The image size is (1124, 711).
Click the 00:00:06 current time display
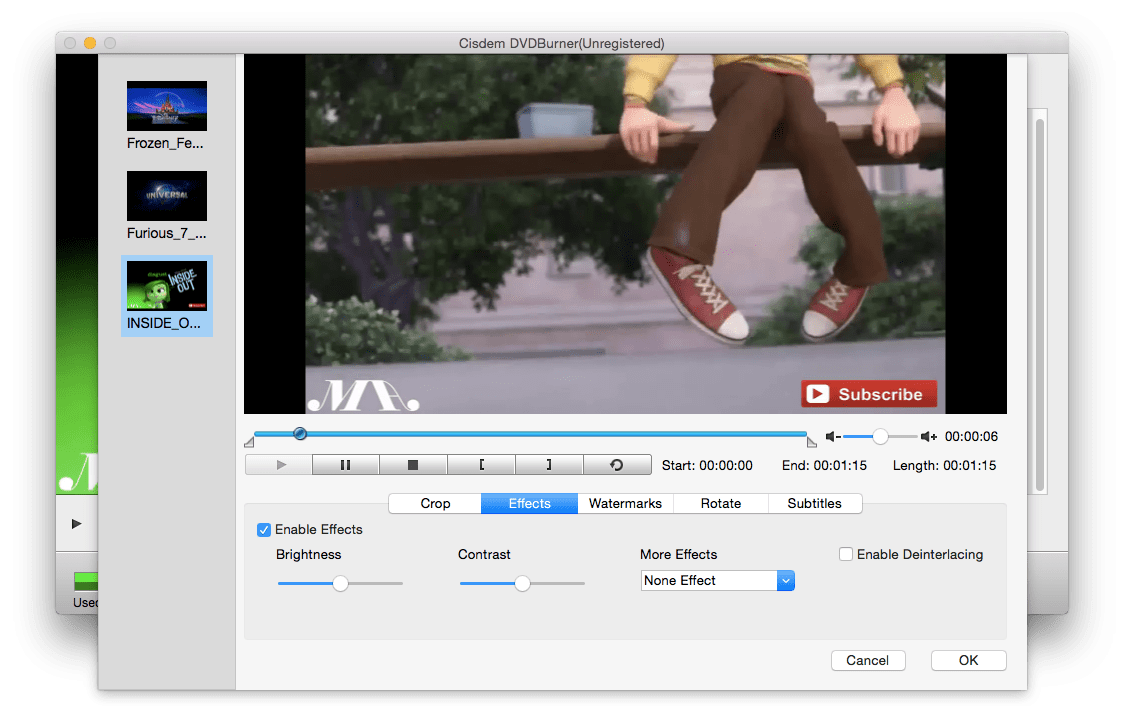pos(971,436)
